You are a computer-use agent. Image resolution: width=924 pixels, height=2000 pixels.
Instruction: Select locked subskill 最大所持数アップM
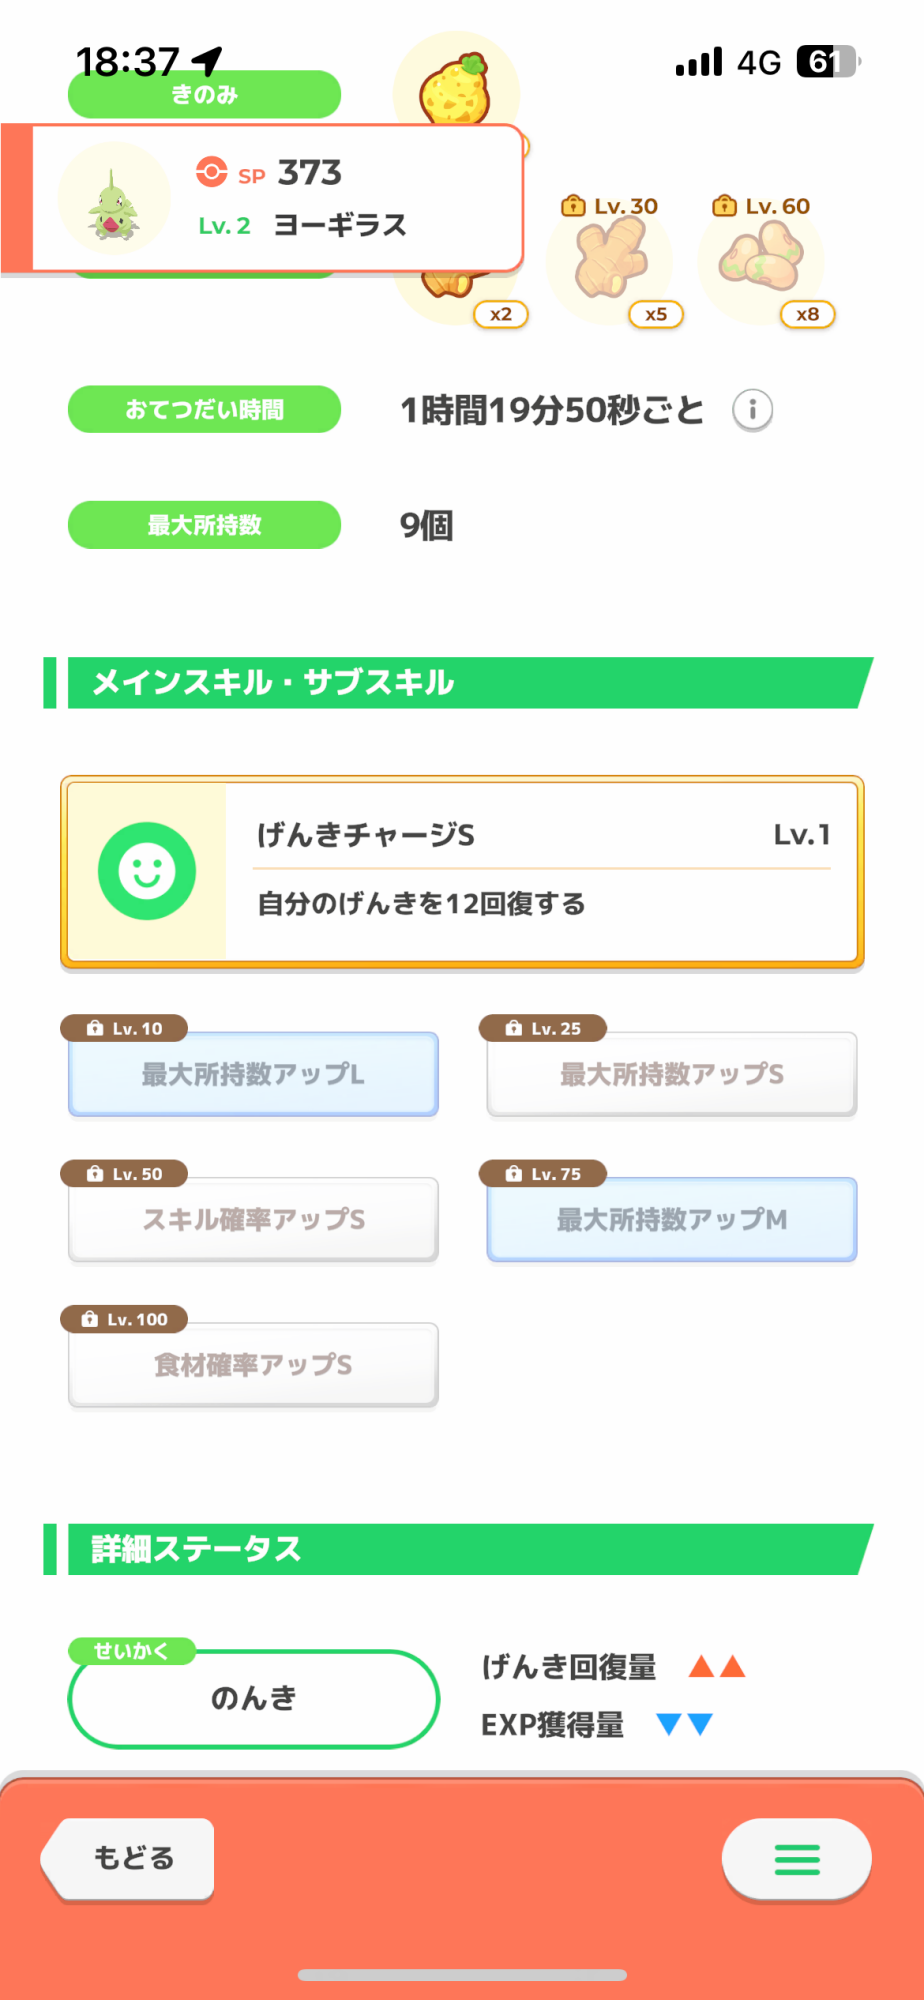coord(672,1219)
